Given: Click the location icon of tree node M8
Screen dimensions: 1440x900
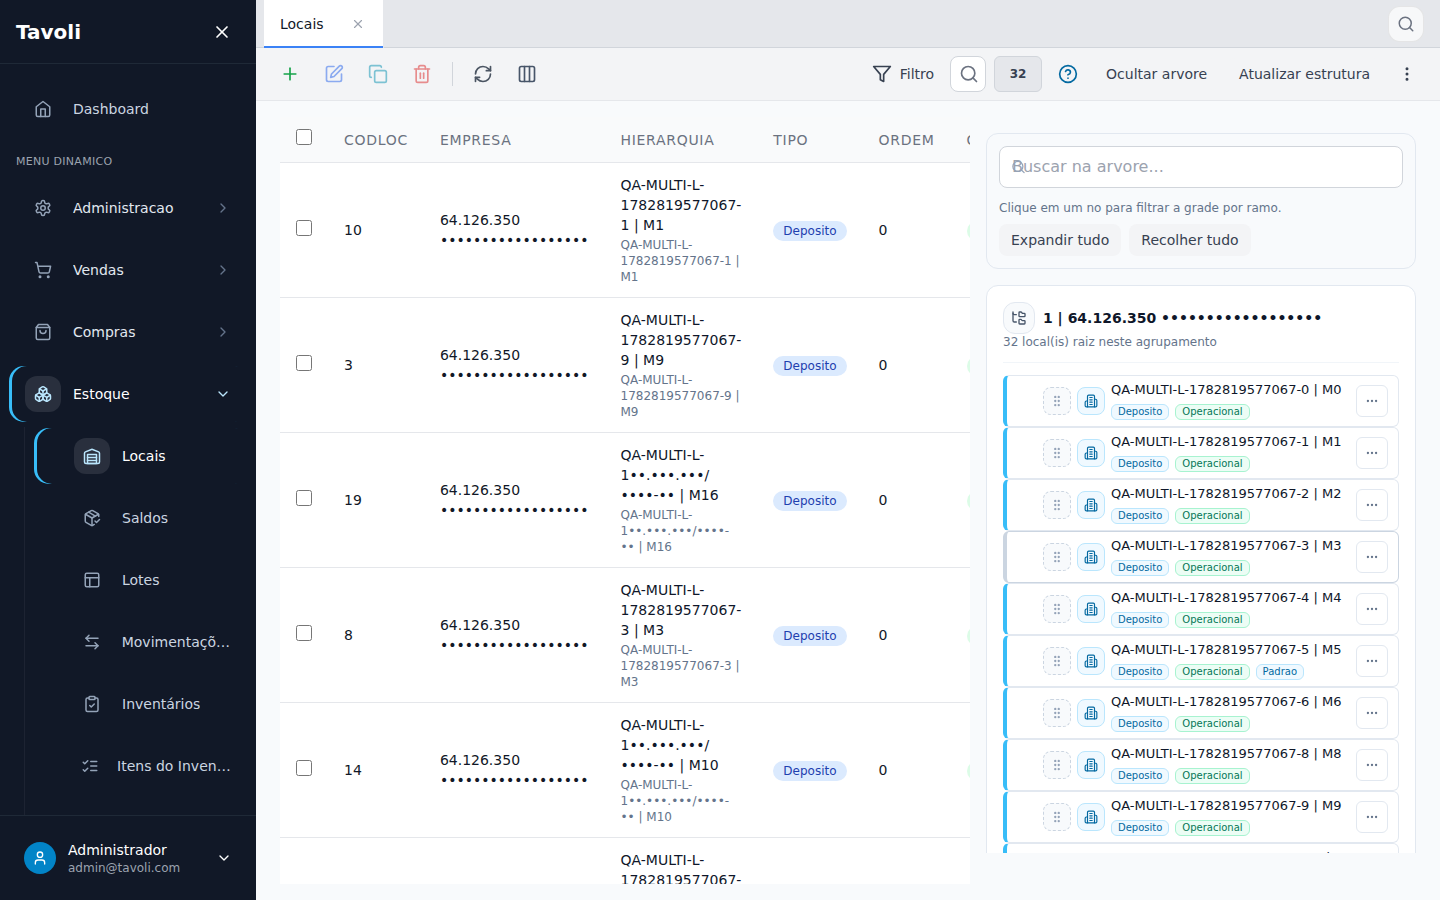Looking at the screenshot, I should click(x=1091, y=765).
